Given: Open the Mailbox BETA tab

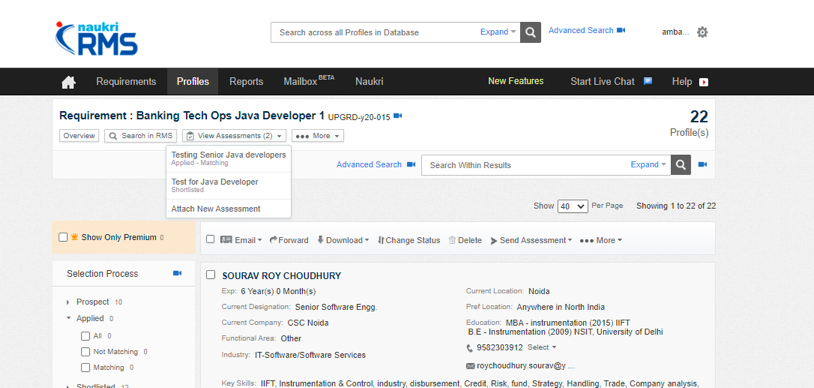Looking at the screenshot, I should 309,82.
